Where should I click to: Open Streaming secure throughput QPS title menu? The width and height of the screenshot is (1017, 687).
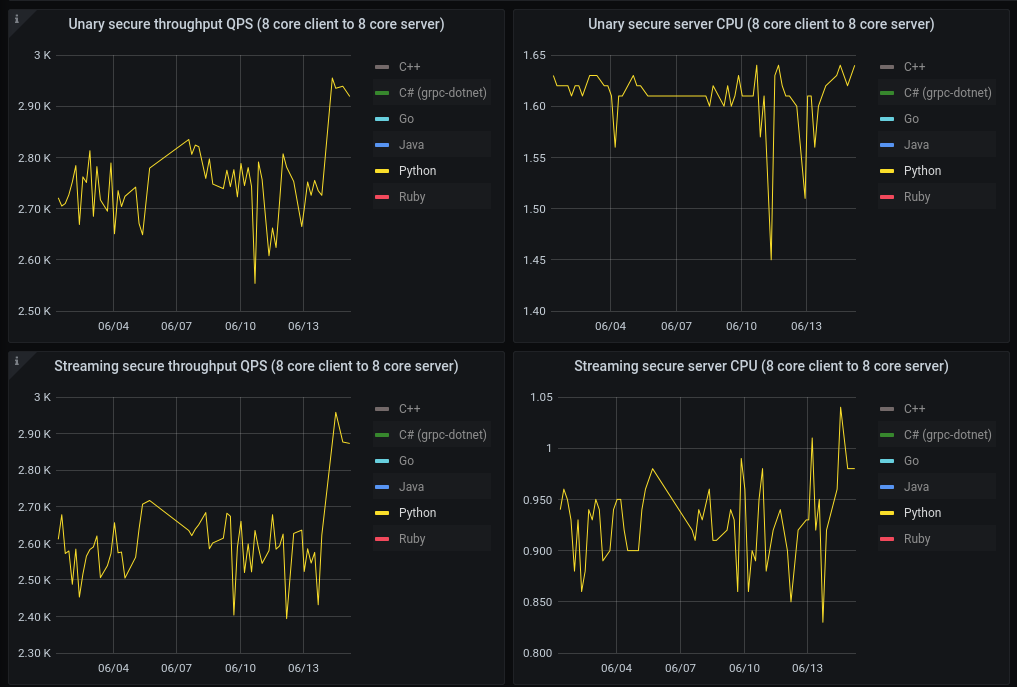coord(256,366)
